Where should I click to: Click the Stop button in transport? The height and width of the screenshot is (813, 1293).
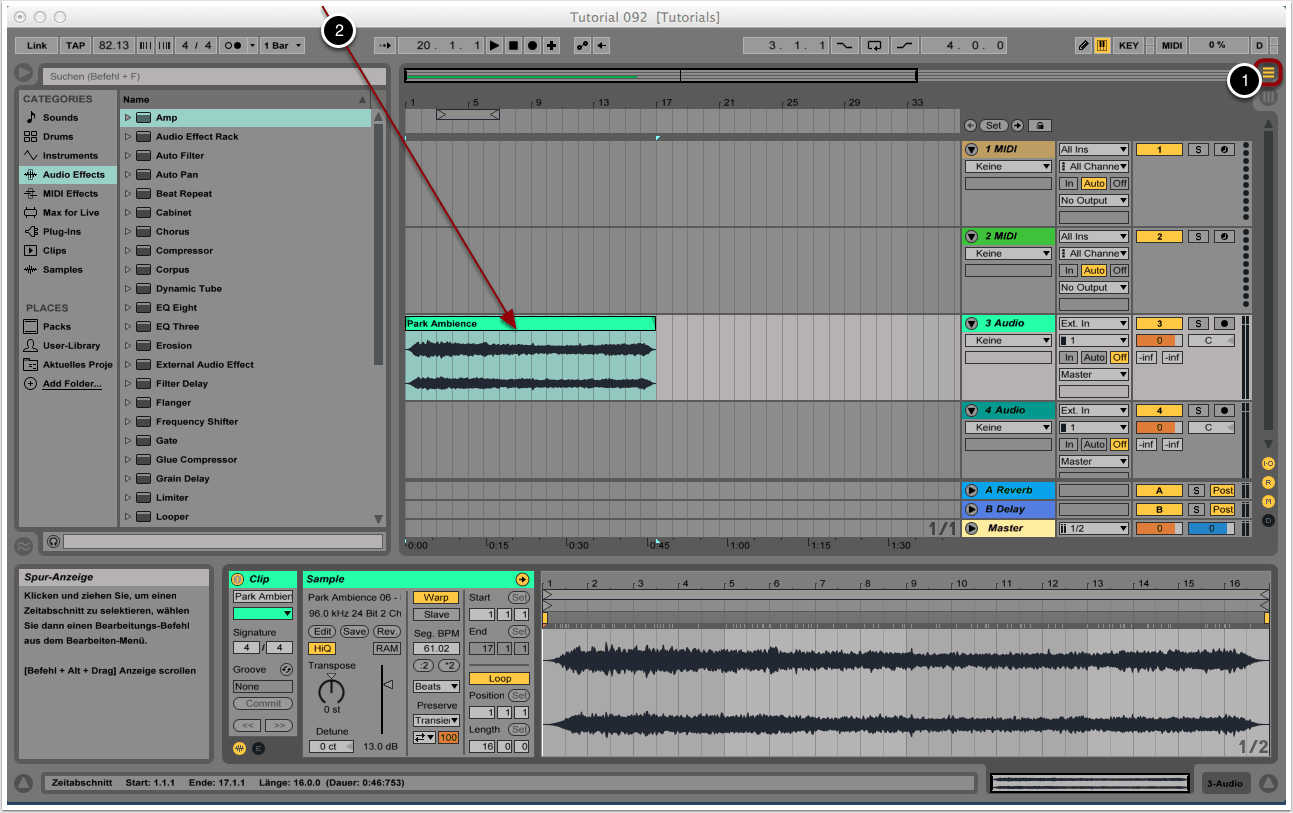(513, 45)
